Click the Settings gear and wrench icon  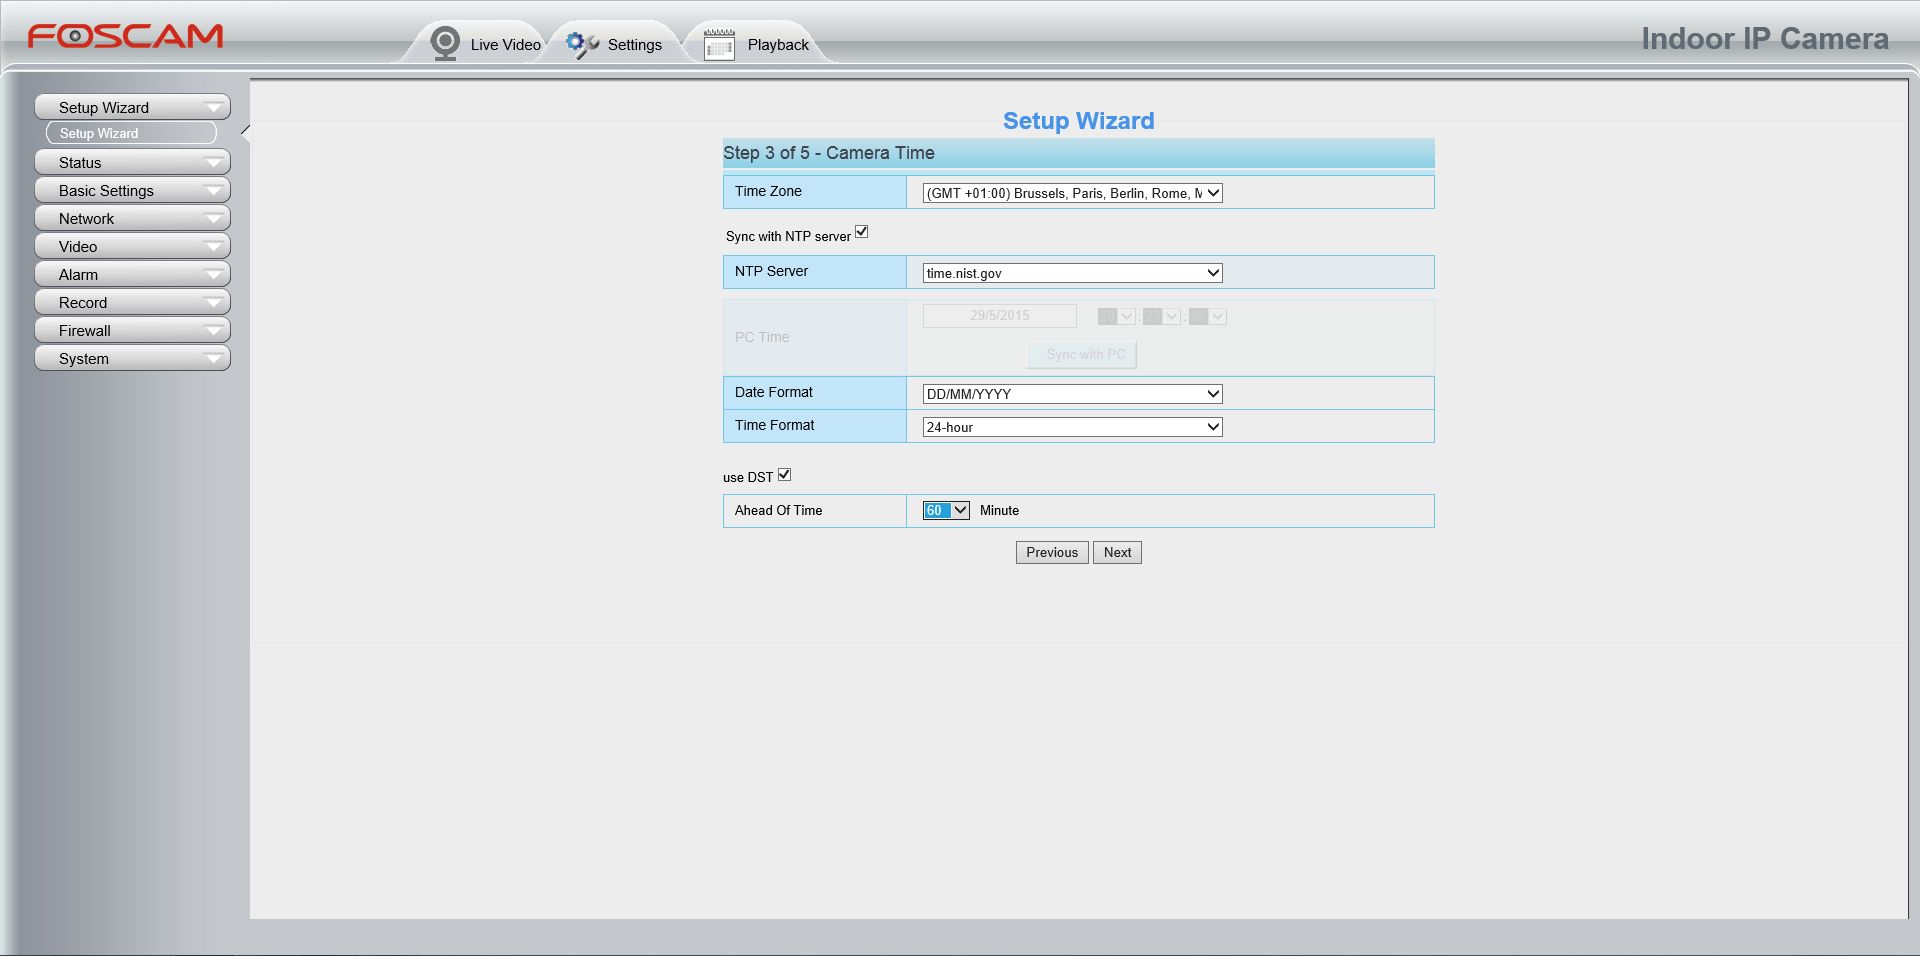click(x=582, y=45)
